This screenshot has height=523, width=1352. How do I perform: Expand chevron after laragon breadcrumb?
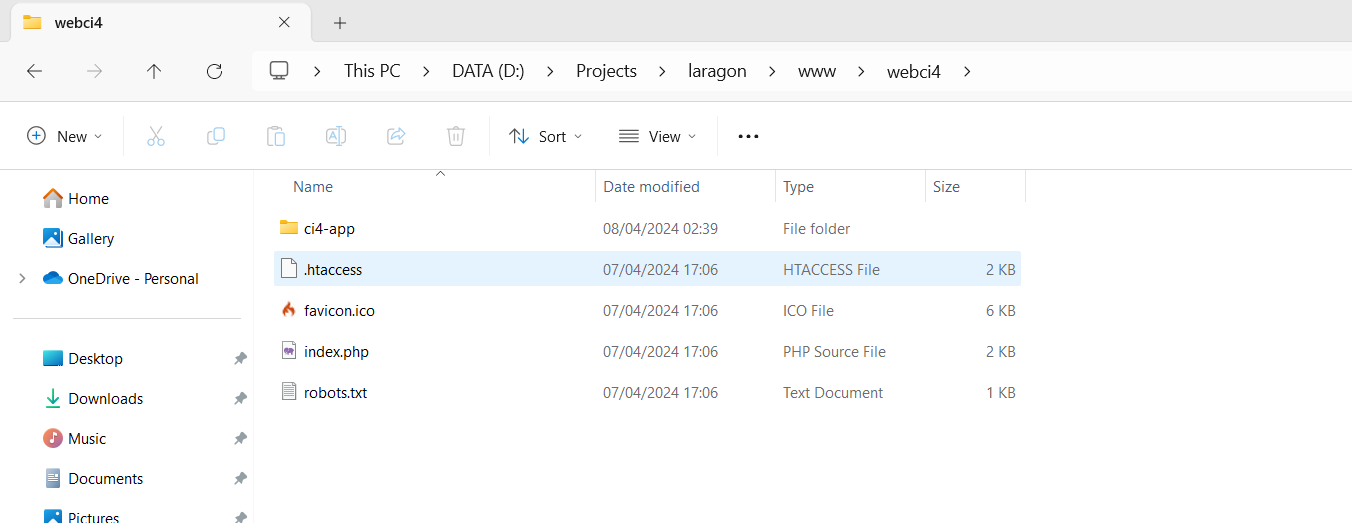(x=772, y=71)
